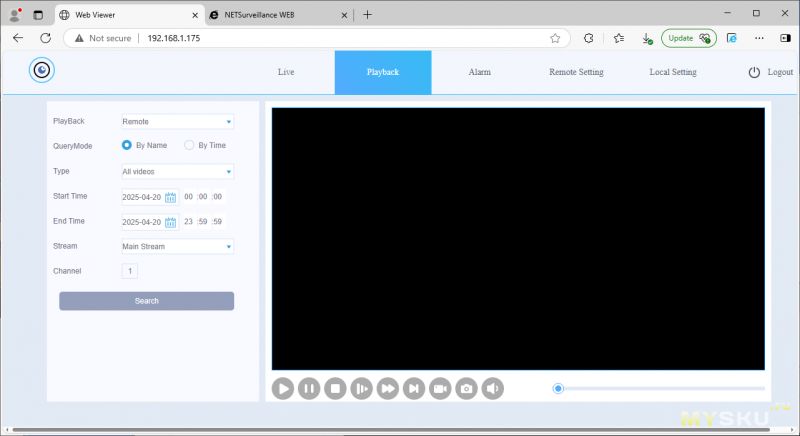Viewport: 800px width, 436px height.
Task: Select the By Name query mode
Action: coord(127,145)
